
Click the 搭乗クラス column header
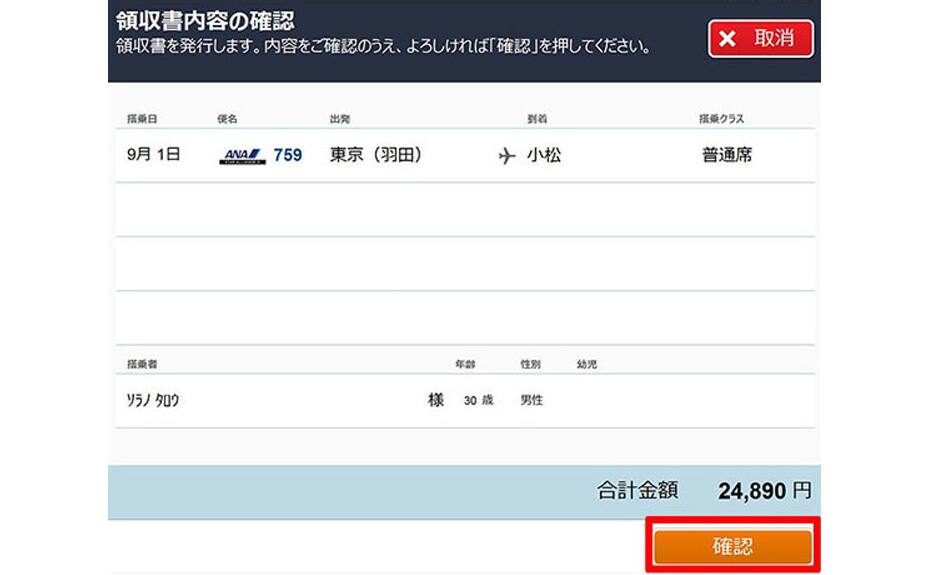tap(721, 119)
